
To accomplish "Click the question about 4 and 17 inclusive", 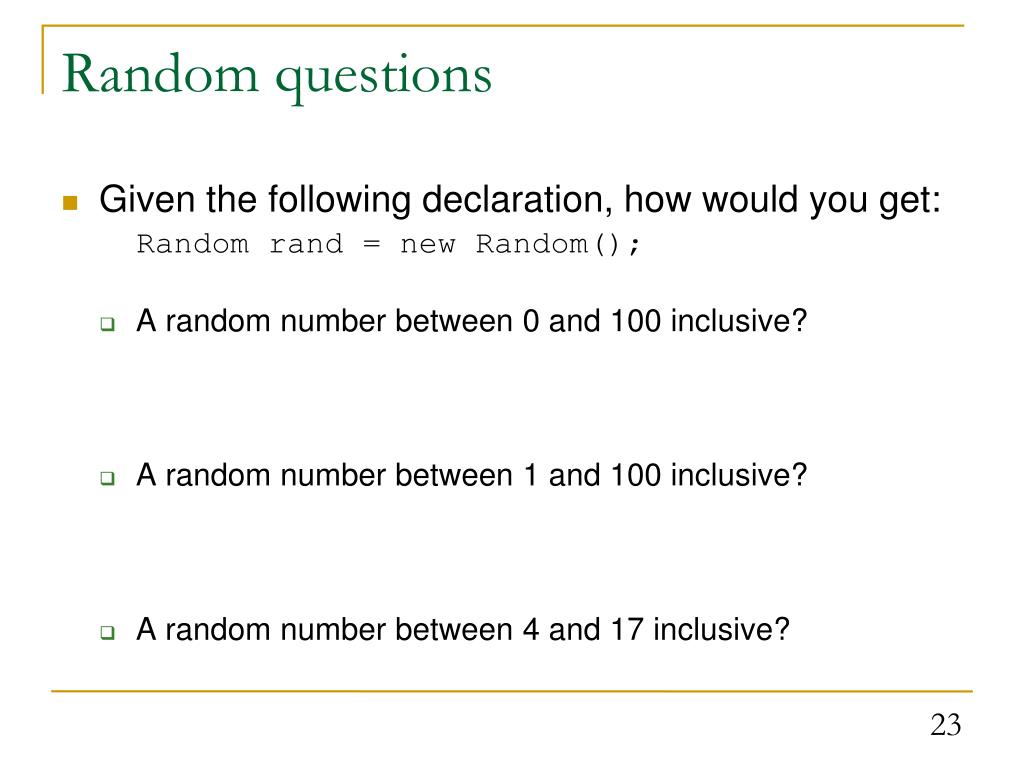I will (463, 630).
